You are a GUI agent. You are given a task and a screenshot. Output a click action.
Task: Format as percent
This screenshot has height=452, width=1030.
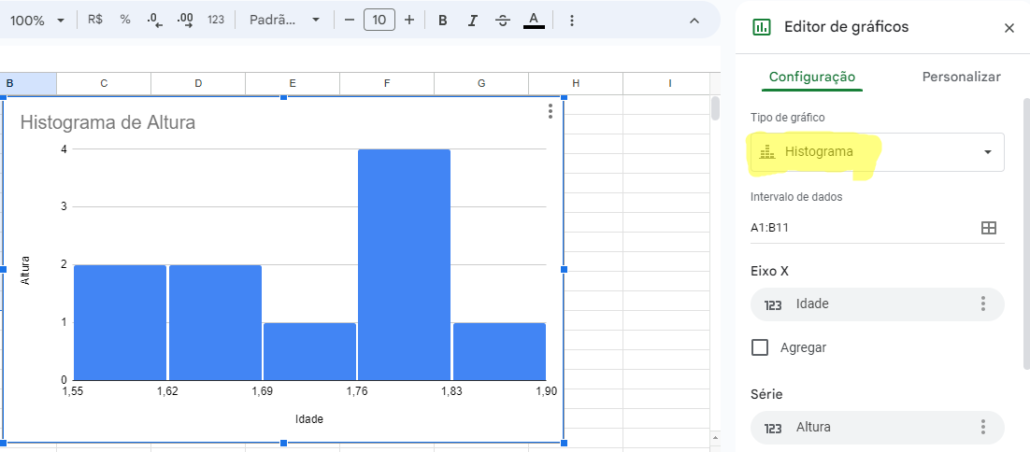125,20
